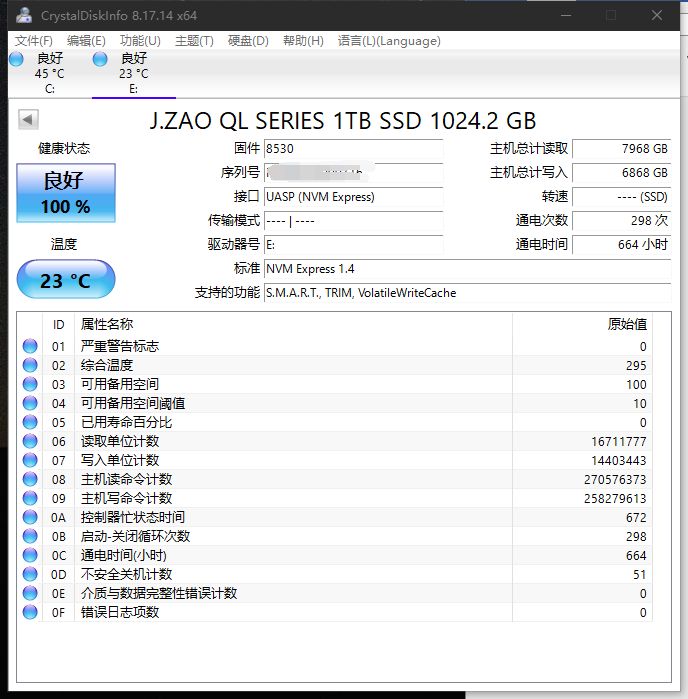Viewport: 688px width, 699px height.
Task: Click raw value 258279613 in row 09
Action: pos(615,498)
